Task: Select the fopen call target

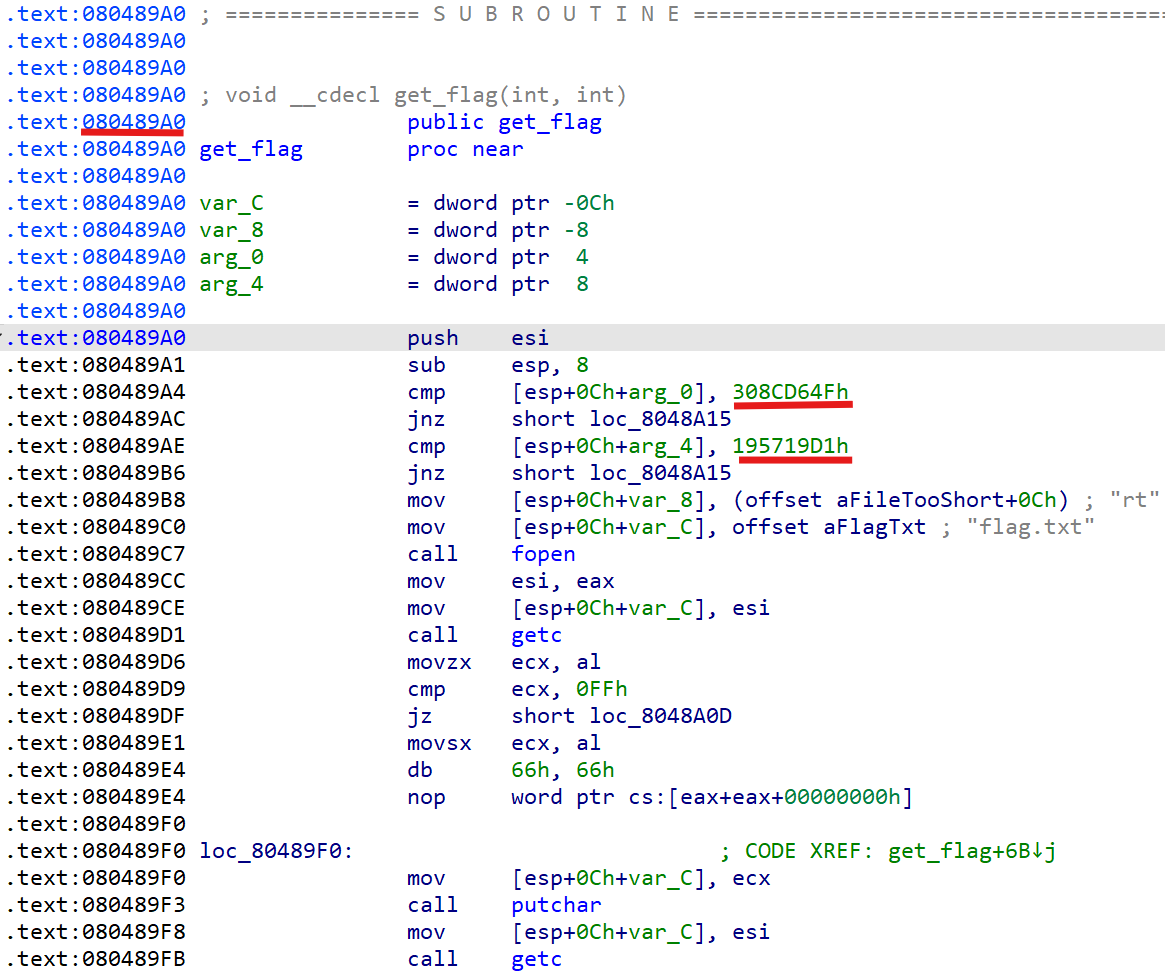Action: pyautogui.click(x=543, y=554)
